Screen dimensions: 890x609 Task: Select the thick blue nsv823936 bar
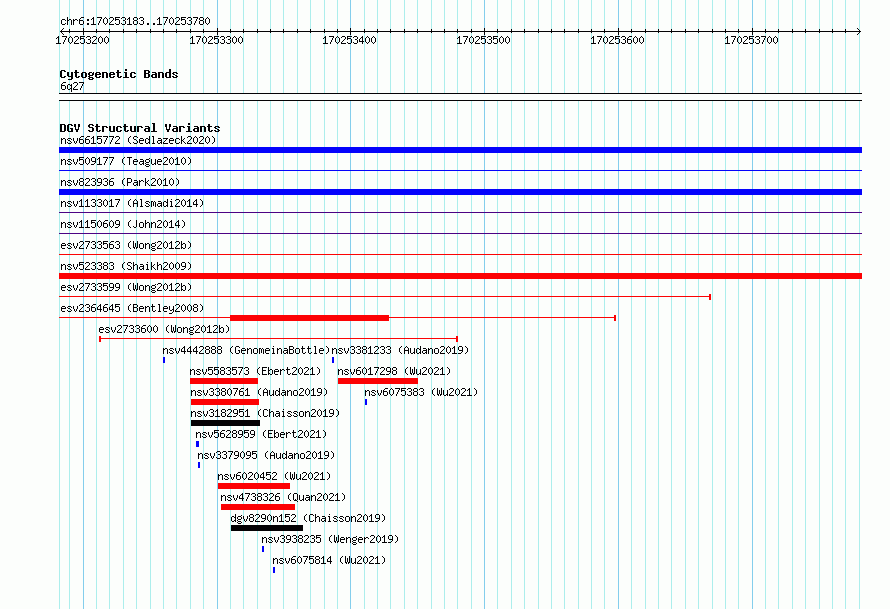[460, 192]
